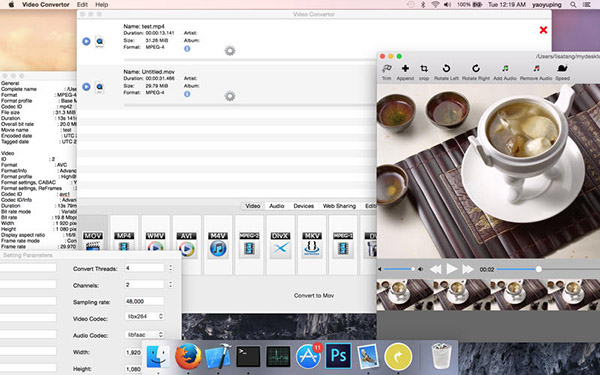The height and width of the screenshot is (375, 600).
Task: Open Trash from the Dock
Action: pos(441,356)
